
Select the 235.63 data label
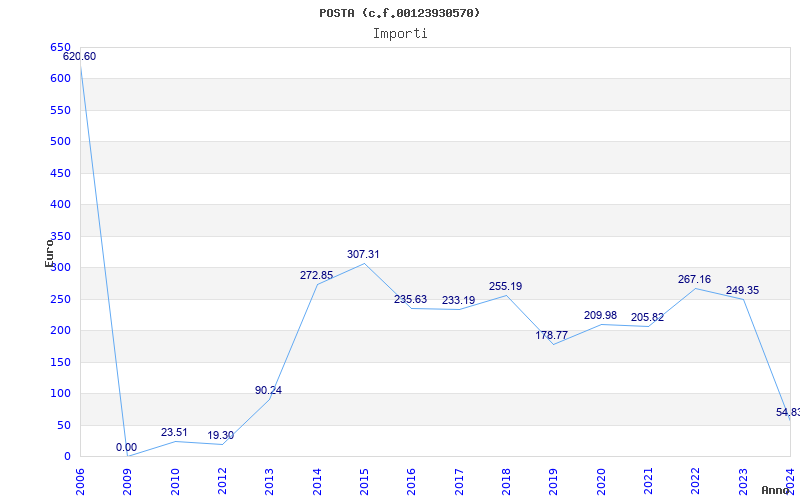click(411, 299)
